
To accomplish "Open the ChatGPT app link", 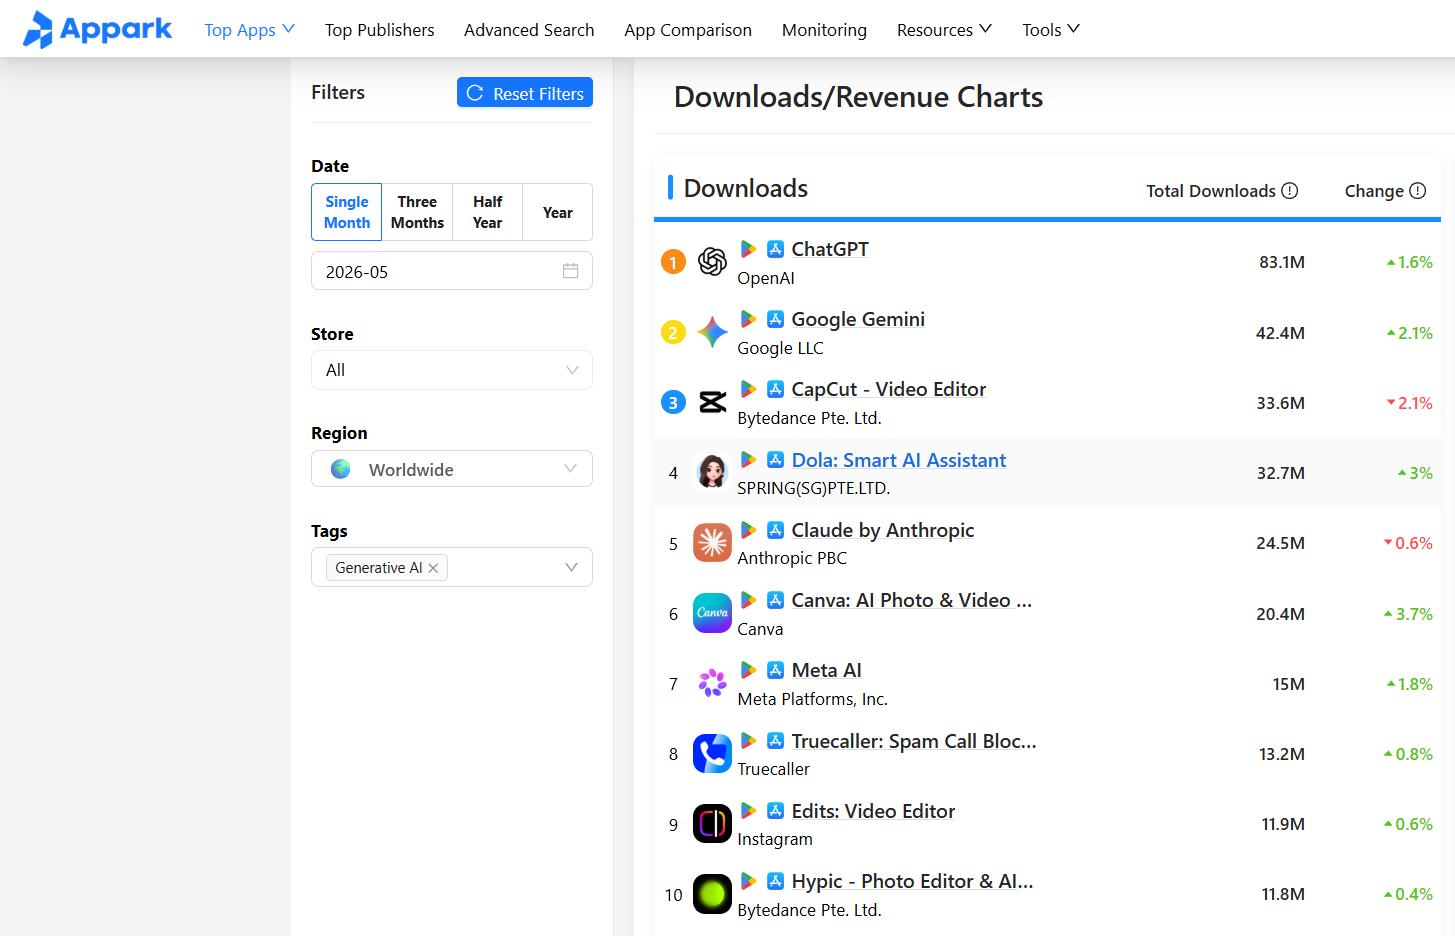I will click(830, 249).
